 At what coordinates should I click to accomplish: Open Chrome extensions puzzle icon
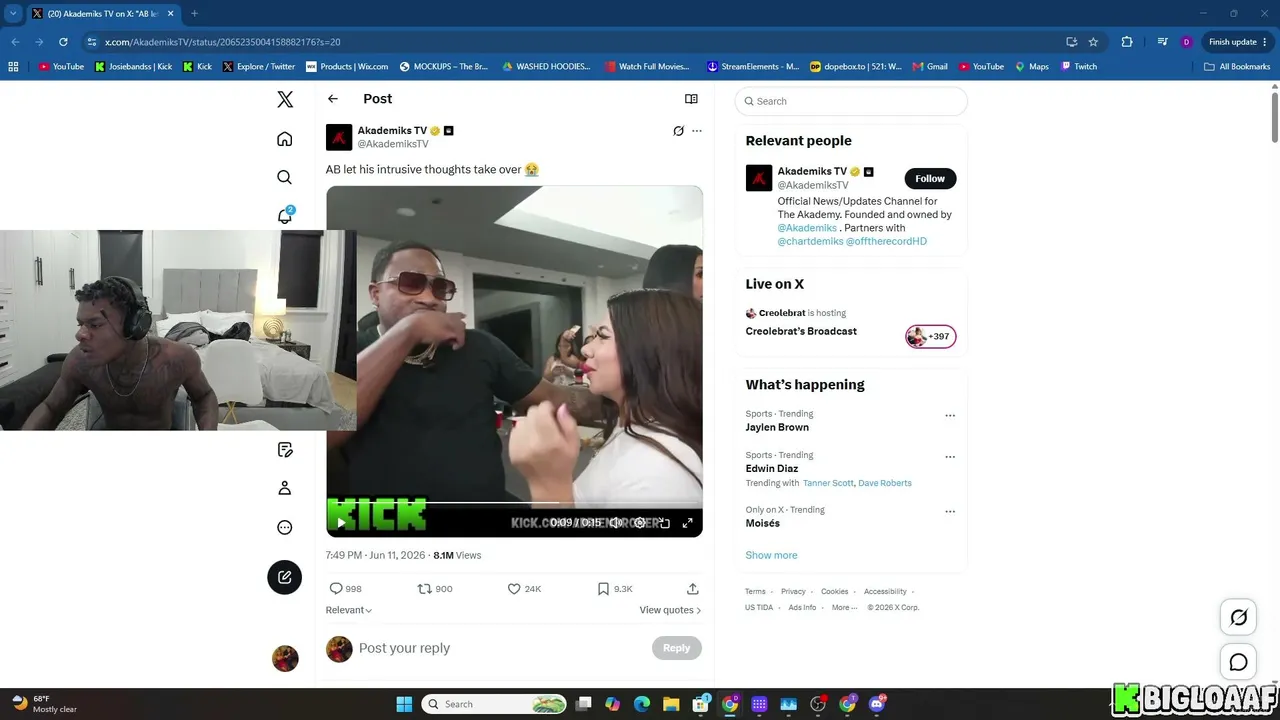(1127, 42)
